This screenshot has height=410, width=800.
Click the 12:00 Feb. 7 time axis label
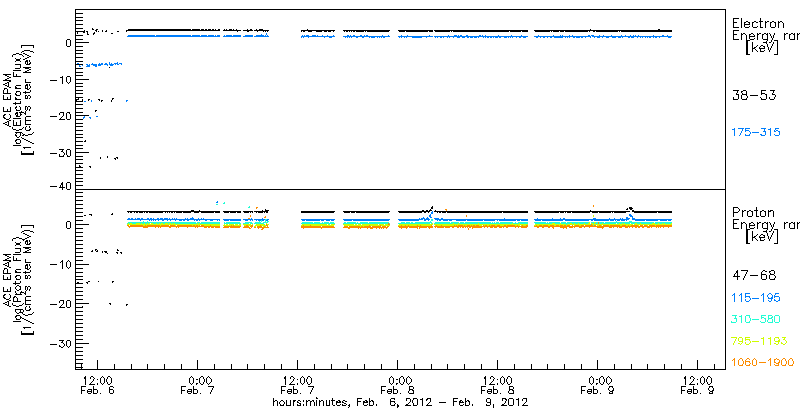[x=297, y=385]
